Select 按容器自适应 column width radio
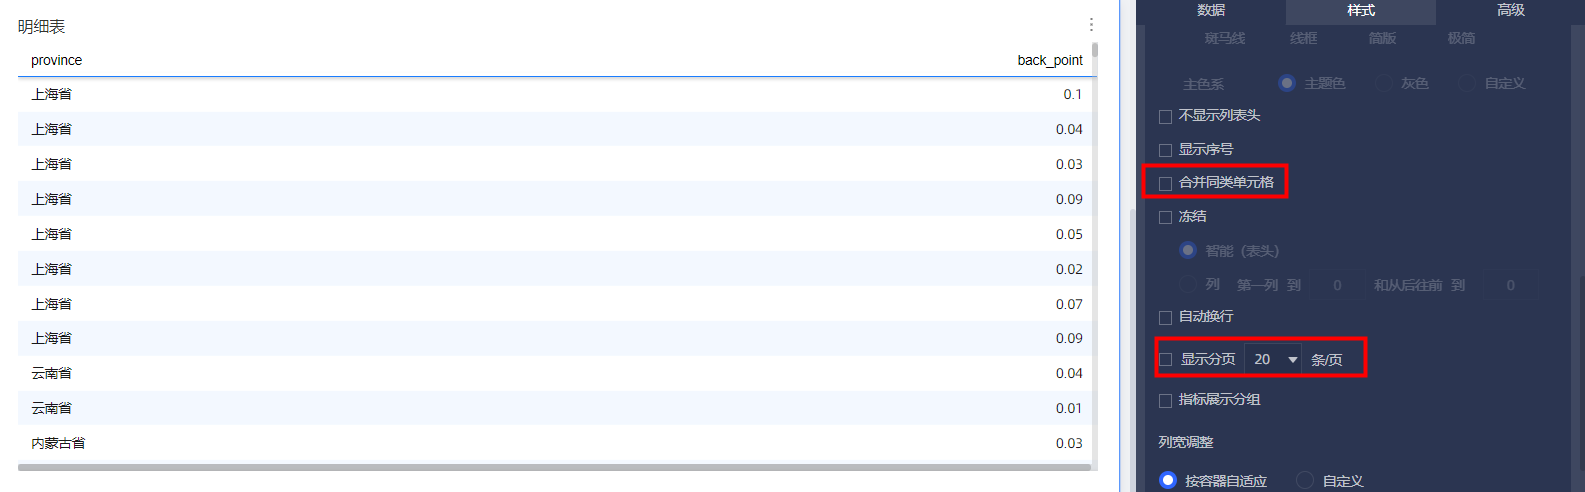The height and width of the screenshot is (492, 1585). click(x=1168, y=481)
